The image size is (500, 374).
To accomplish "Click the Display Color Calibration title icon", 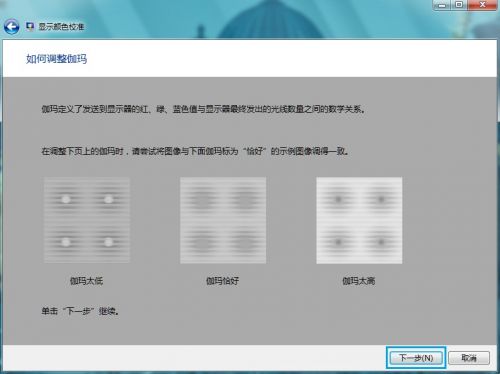I will click(x=30, y=26).
